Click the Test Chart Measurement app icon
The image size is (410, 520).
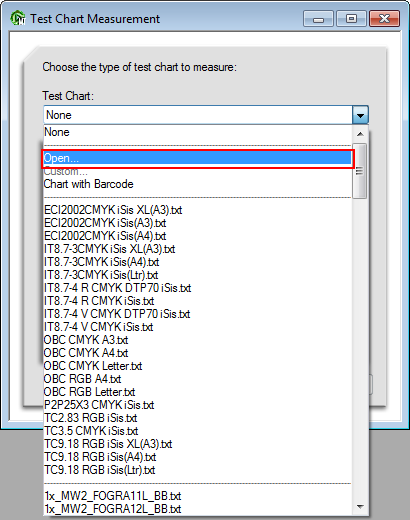(x=18, y=18)
